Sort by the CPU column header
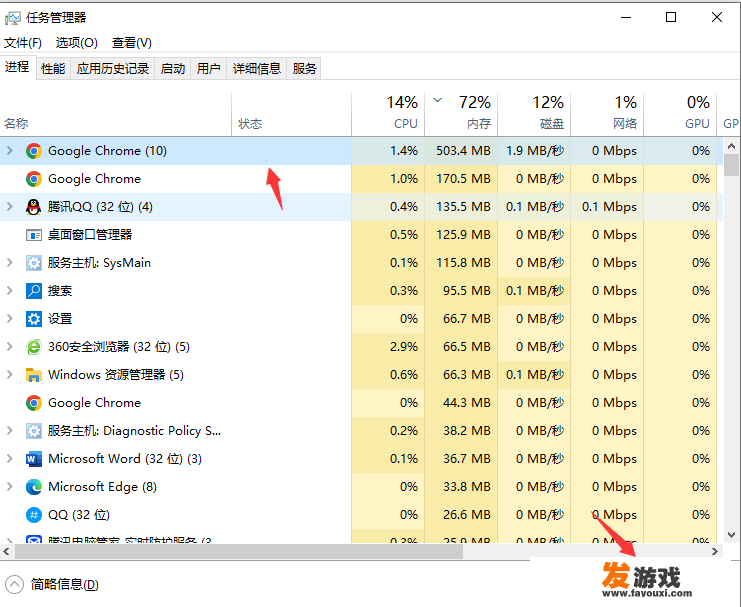This screenshot has width=741, height=607. (388, 113)
